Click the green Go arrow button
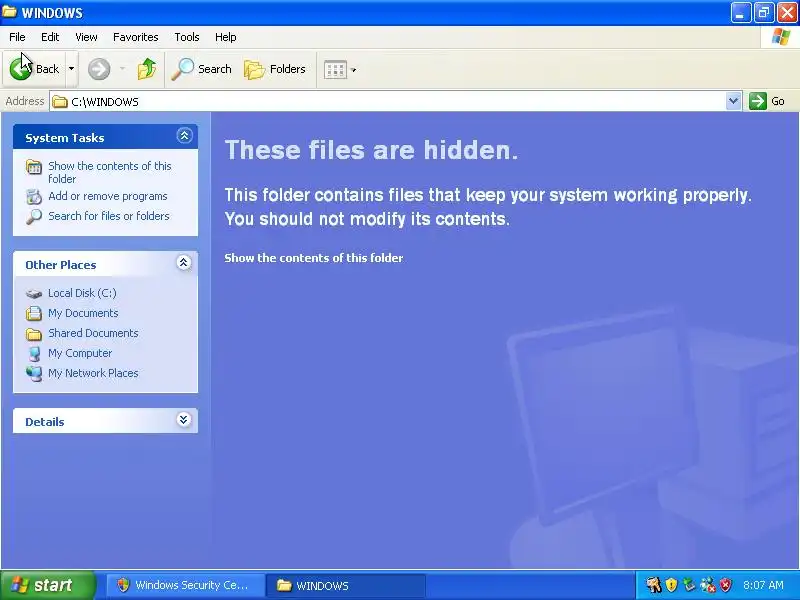800x600 pixels. 758,101
